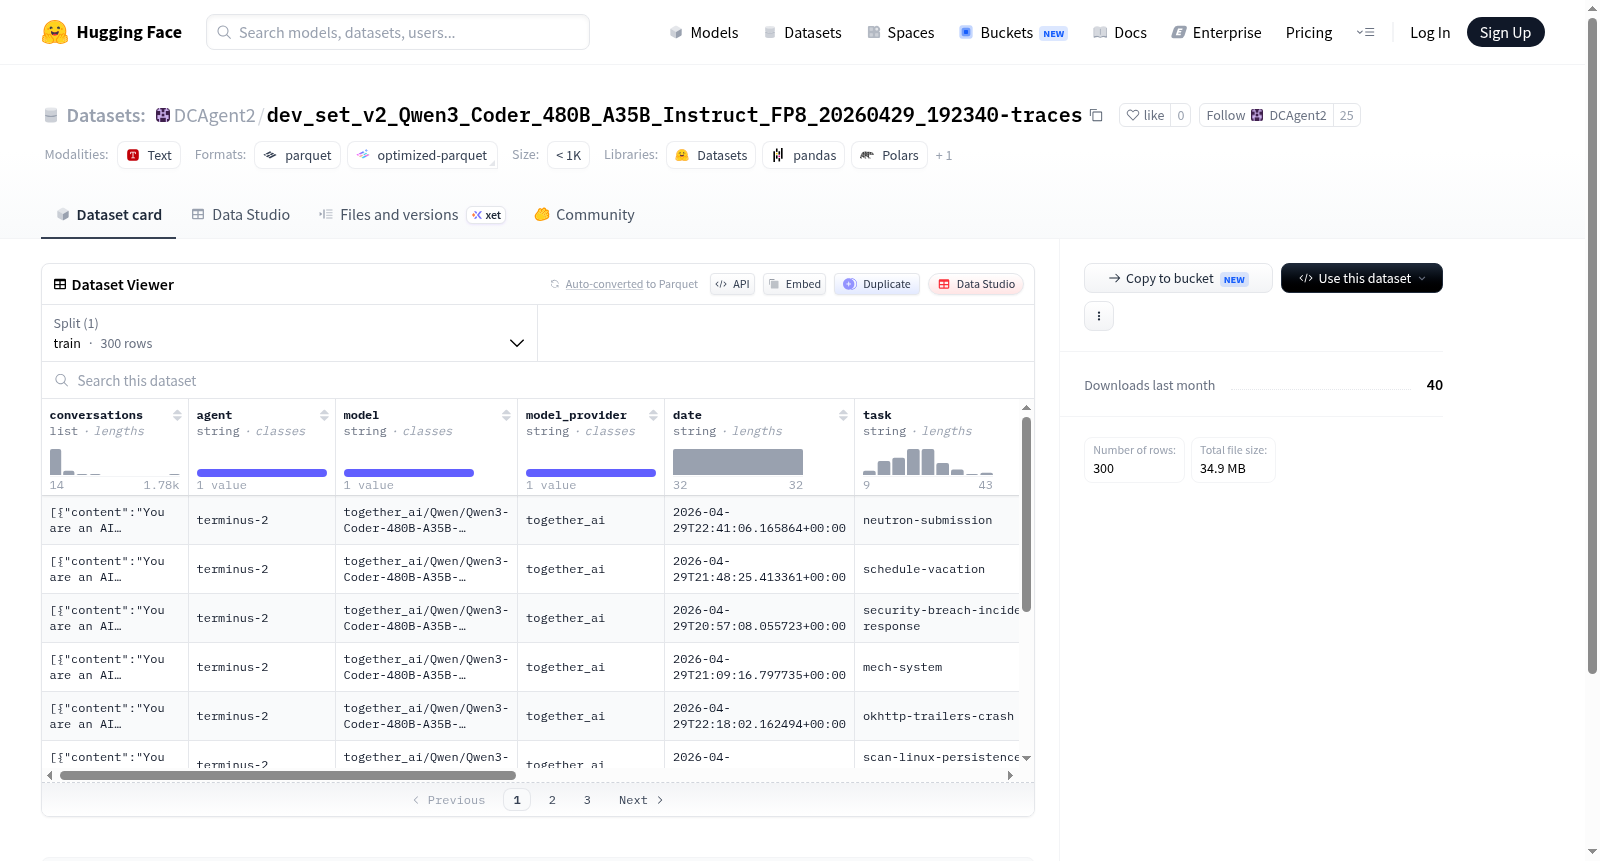This screenshot has width=1600, height=861.
Task: Click the conversations lengths histogram
Action: [114, 461]
